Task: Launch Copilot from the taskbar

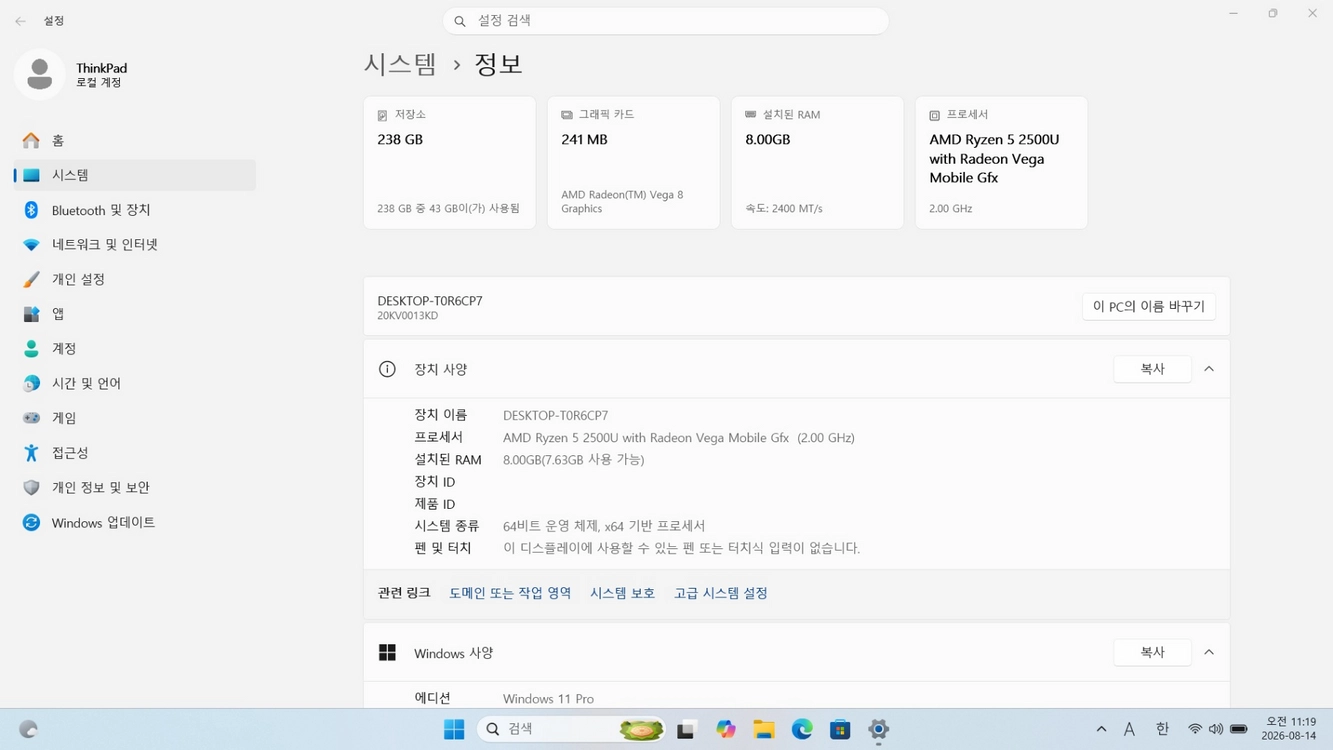Action: click(726, 730)
